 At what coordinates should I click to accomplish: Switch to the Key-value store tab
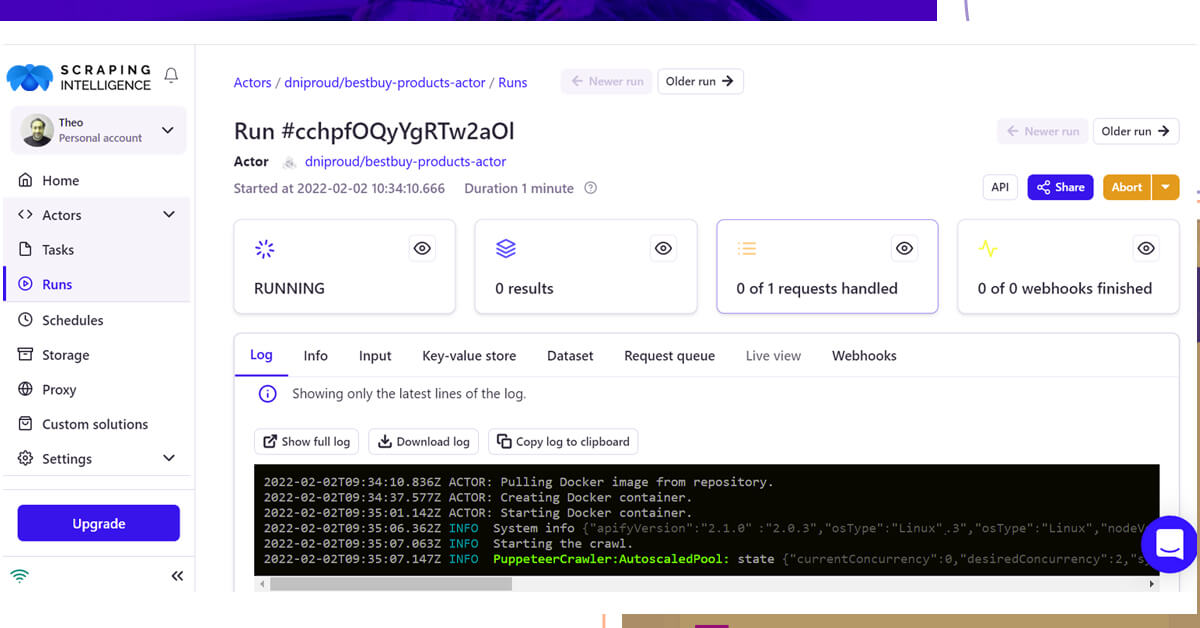[x=469, y=355]
